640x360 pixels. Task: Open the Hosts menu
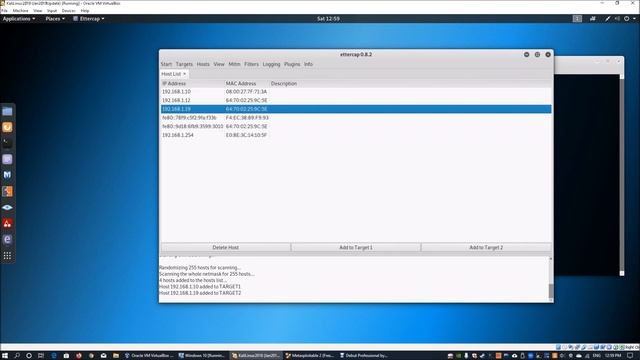coord(203,64)
